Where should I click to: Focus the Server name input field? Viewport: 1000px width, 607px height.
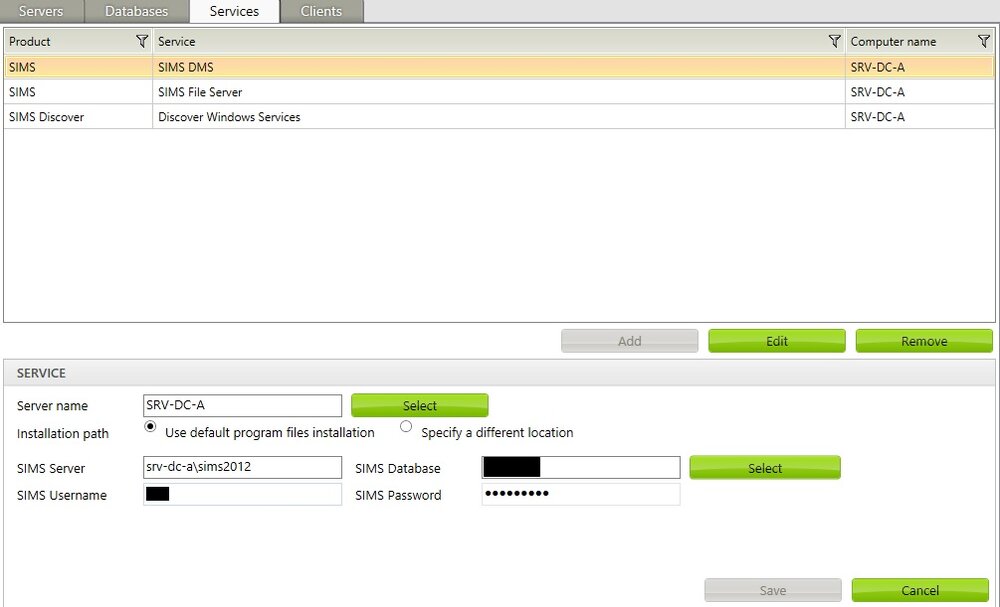tap(242, 406)
